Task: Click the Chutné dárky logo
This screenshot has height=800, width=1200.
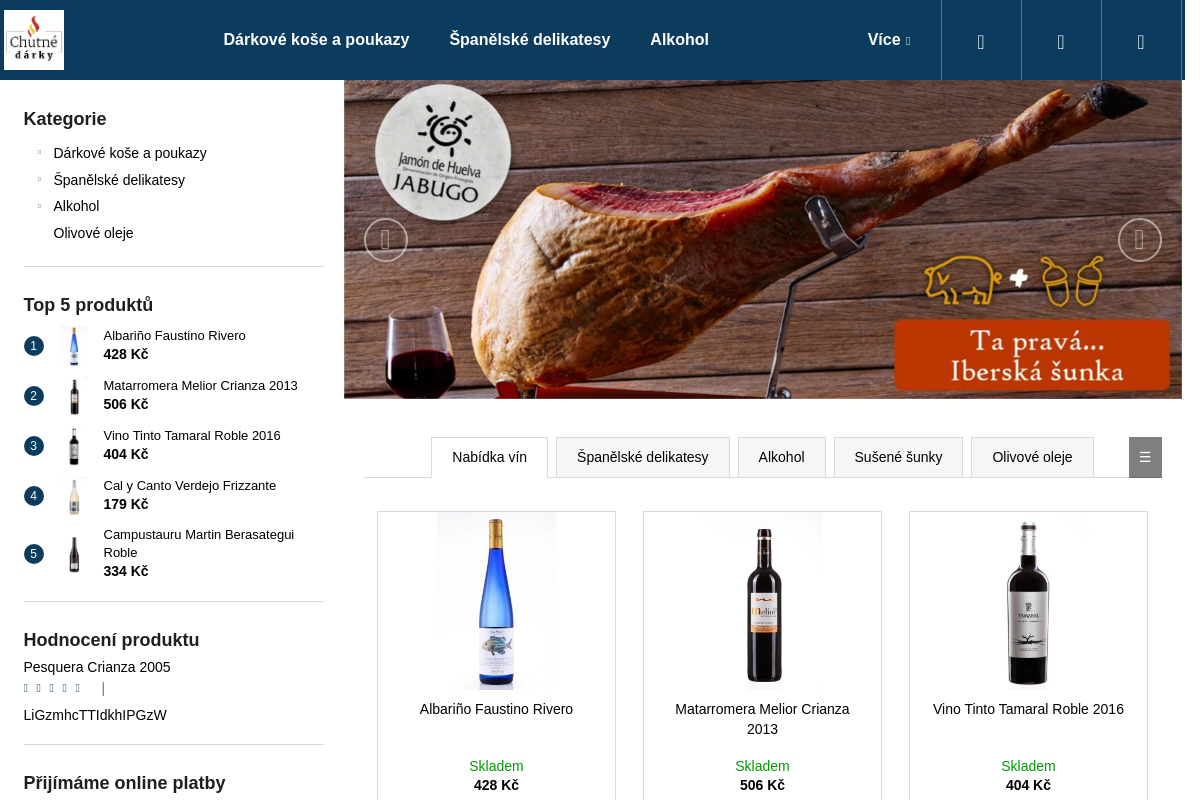Action: (x=34, y=40)
